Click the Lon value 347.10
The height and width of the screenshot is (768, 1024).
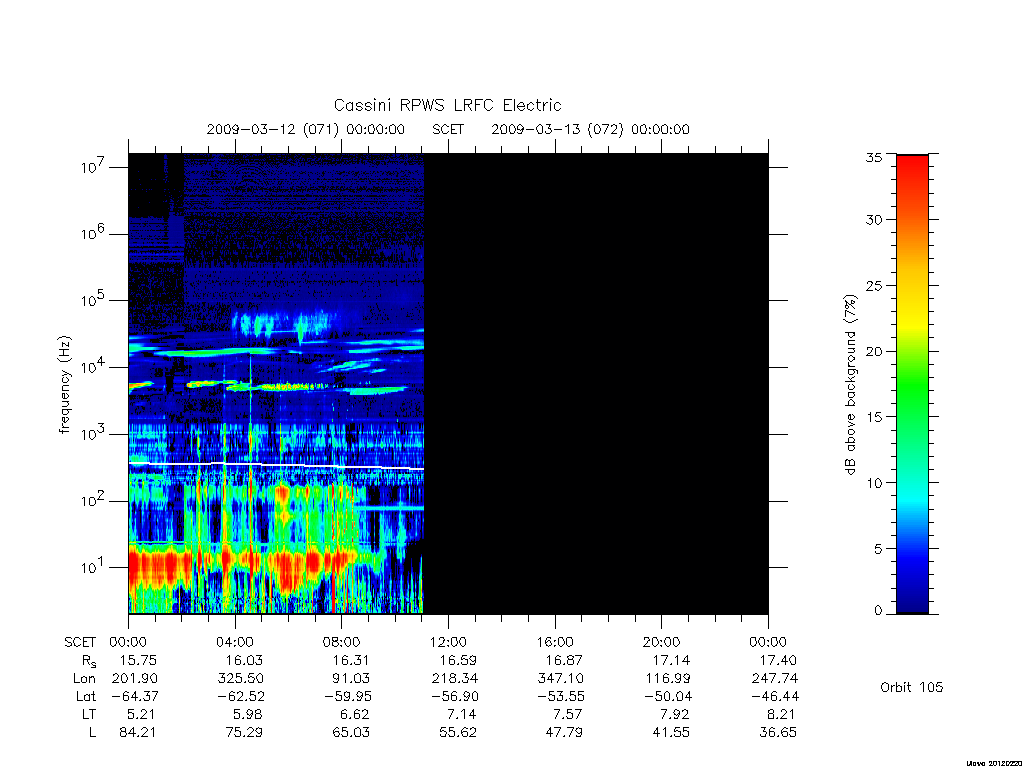tap(560, 679)
